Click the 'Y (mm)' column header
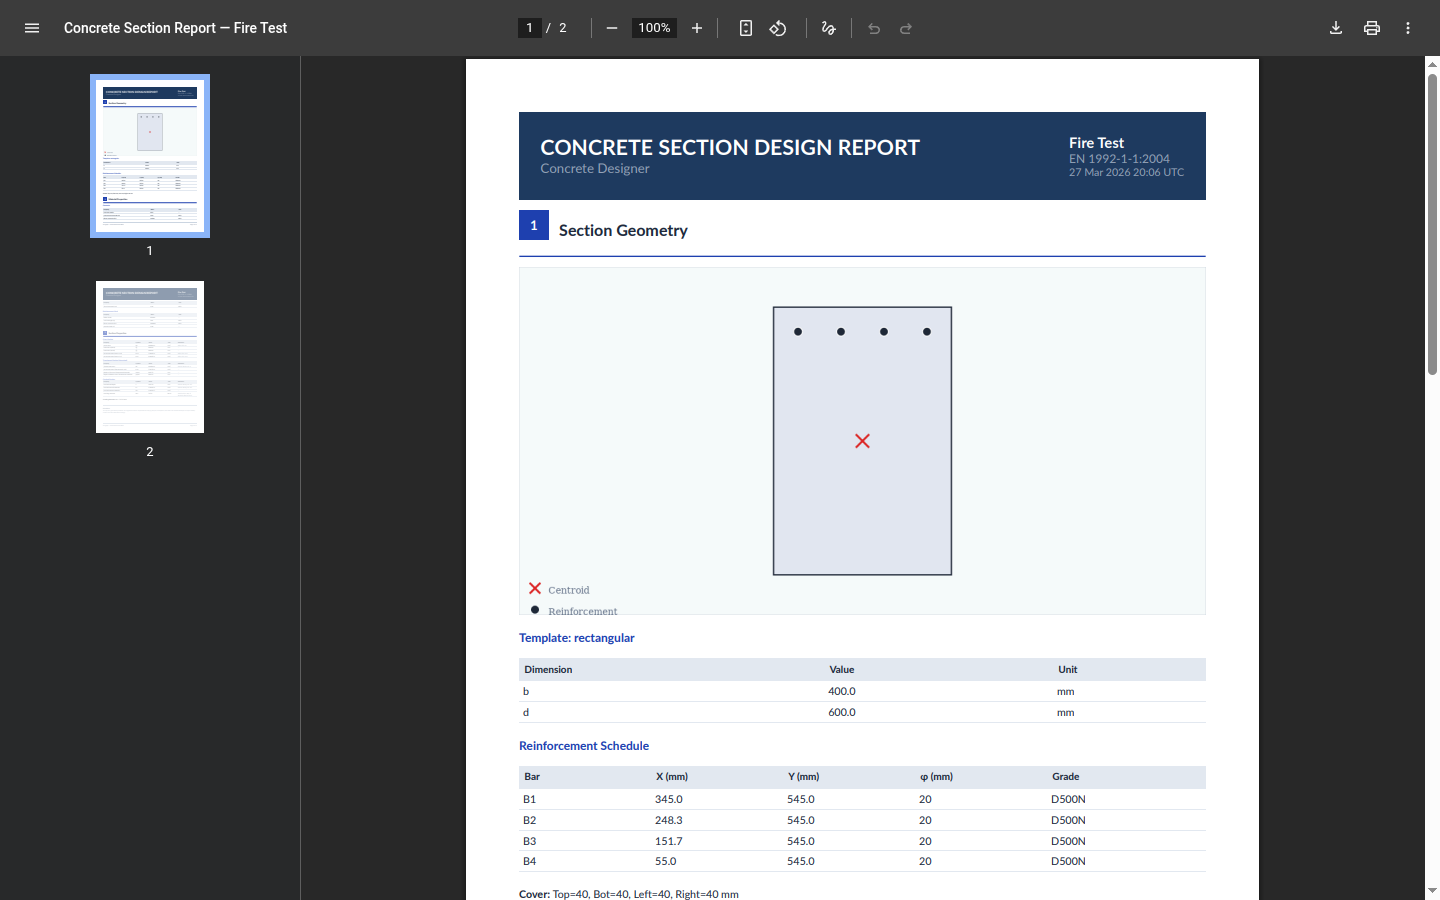The height and width of the screenshot is (900, 1440). [x=804, y=776]
